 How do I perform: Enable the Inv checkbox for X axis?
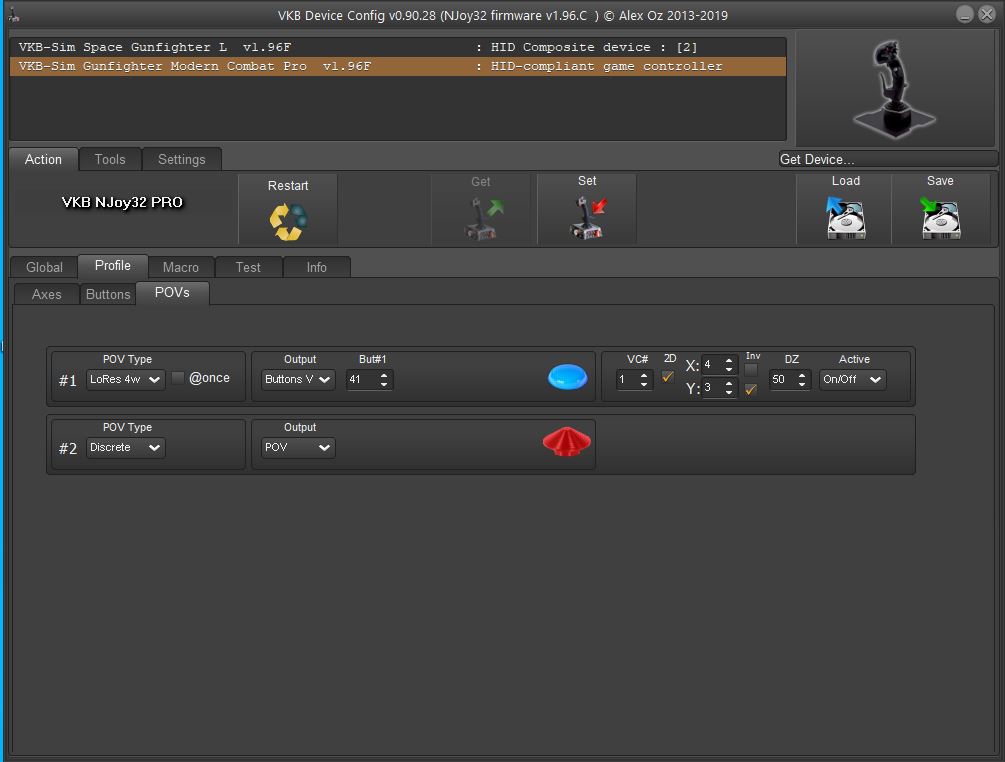(751, 370)
